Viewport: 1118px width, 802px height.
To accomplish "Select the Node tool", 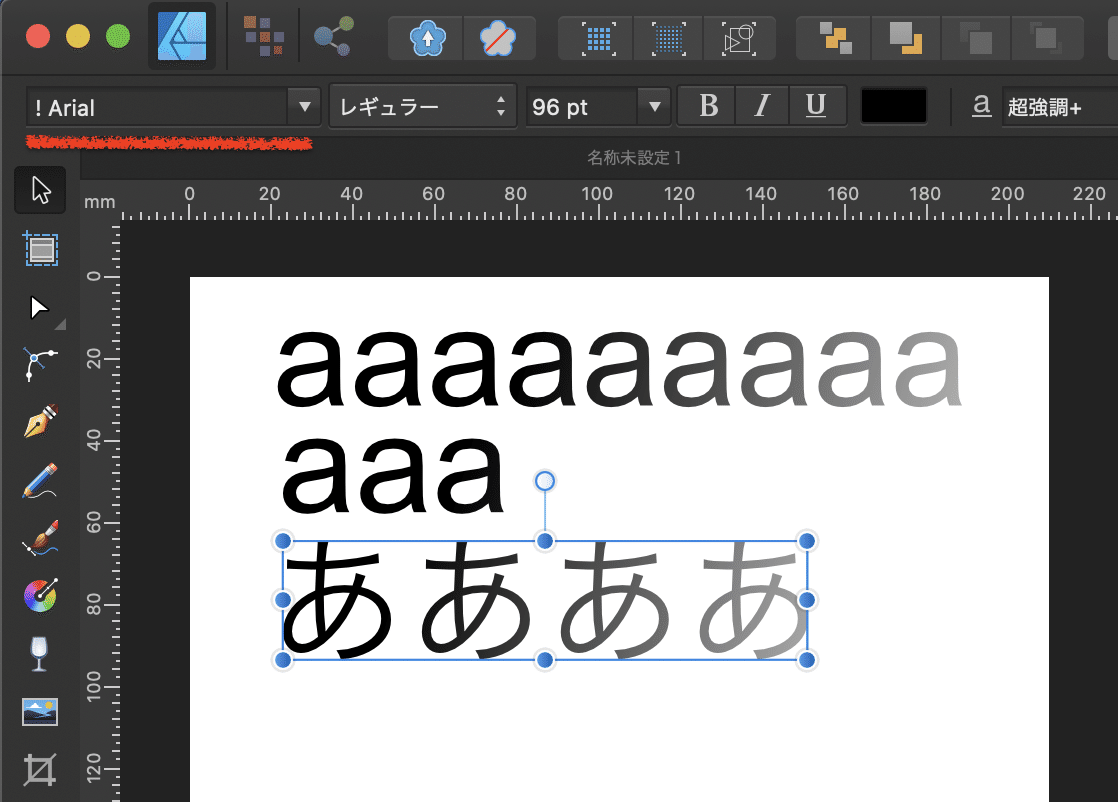I will click(39, 308).
